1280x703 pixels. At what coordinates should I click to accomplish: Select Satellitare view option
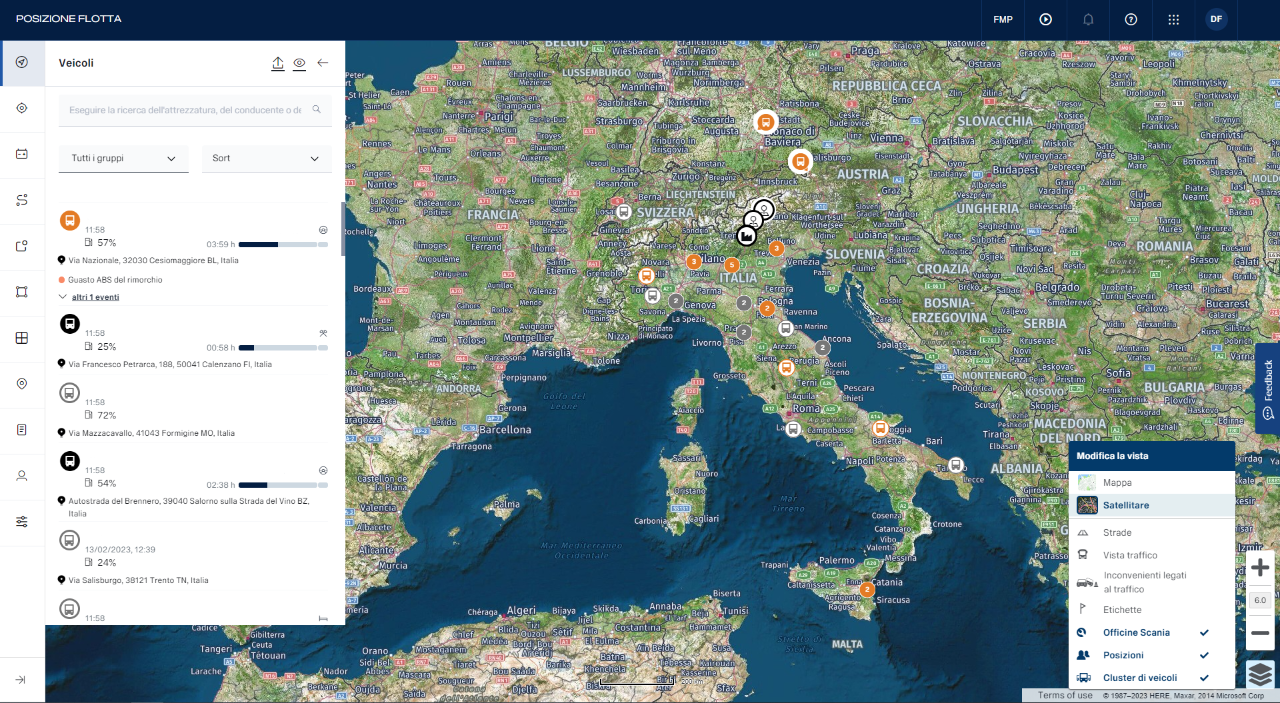(1152, 505)
